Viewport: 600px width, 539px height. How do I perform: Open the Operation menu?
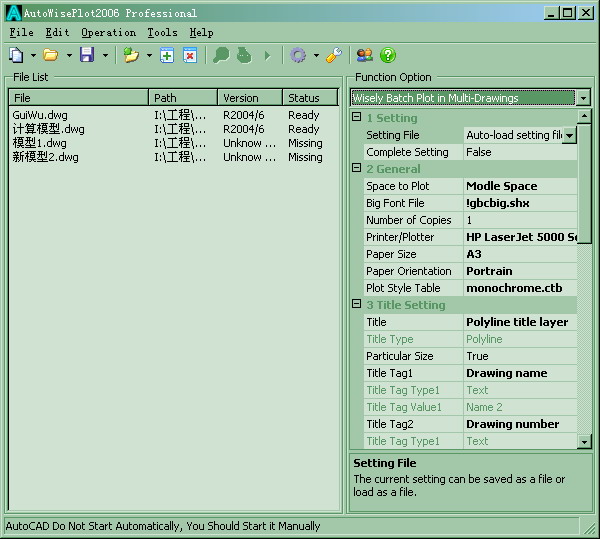[108, 33]
